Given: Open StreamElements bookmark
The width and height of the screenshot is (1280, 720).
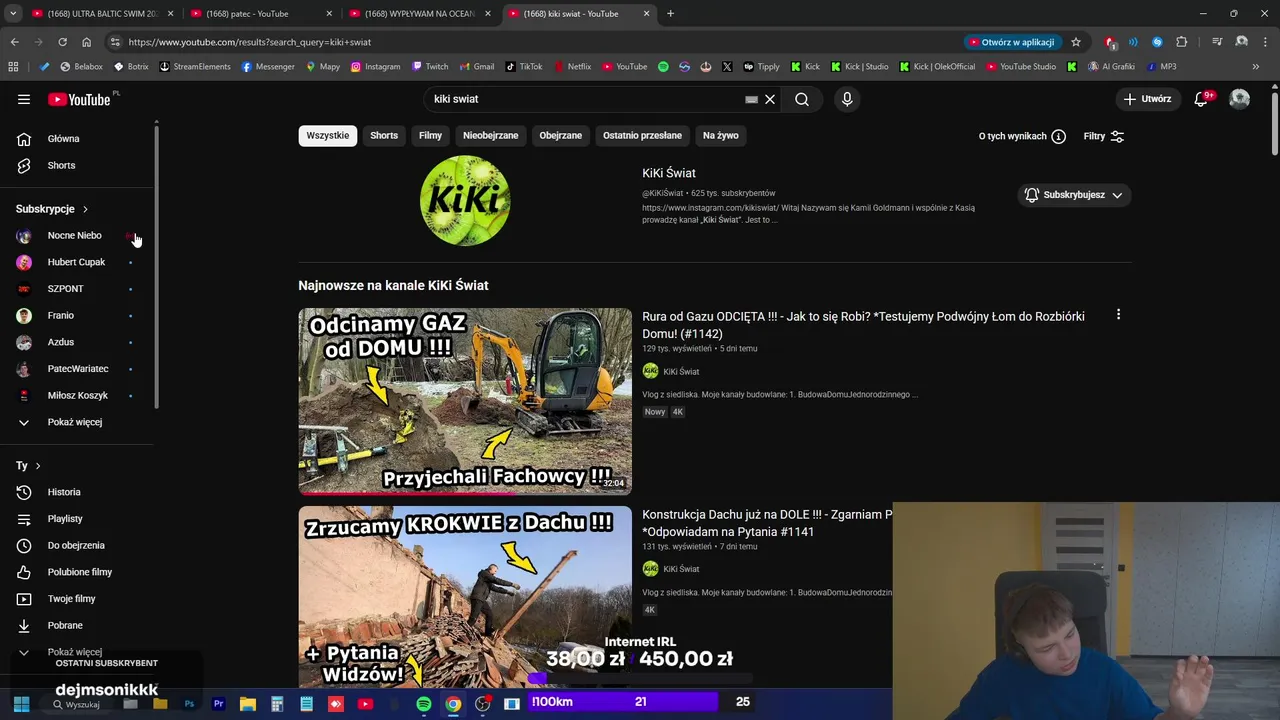Looking at the screenshot, I should [194, 67].
